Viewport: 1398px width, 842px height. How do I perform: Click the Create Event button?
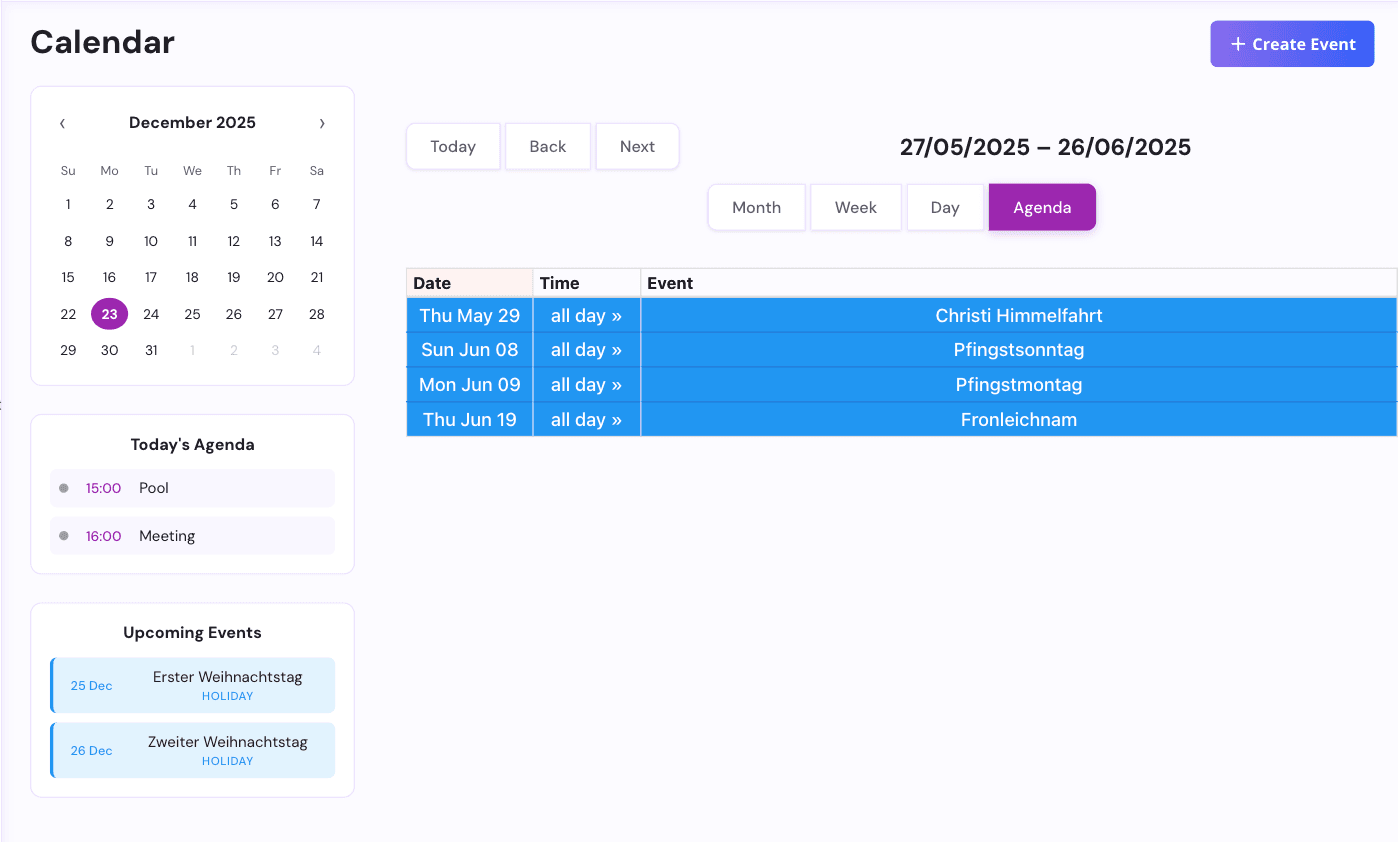(x=1291, y=44)
